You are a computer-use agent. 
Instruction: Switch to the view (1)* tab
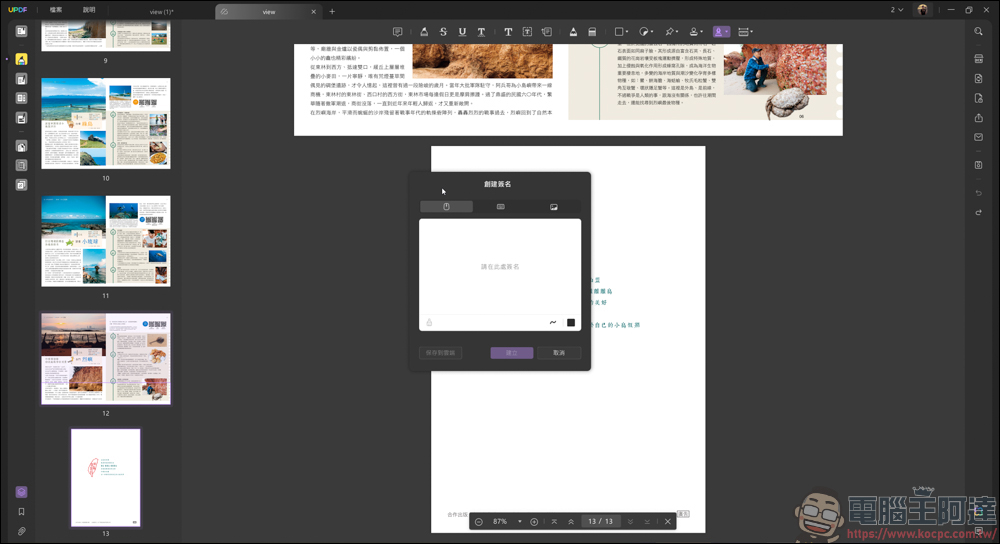tap(161, 11)
